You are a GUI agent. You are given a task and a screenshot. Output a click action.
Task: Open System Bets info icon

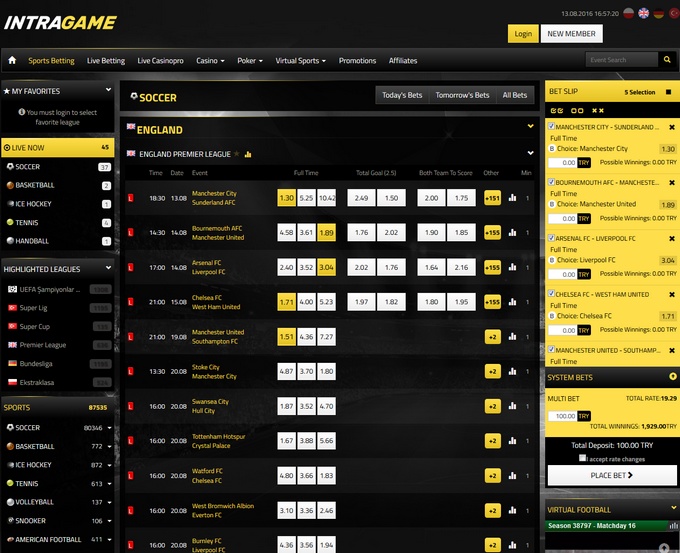coord(673,376)
